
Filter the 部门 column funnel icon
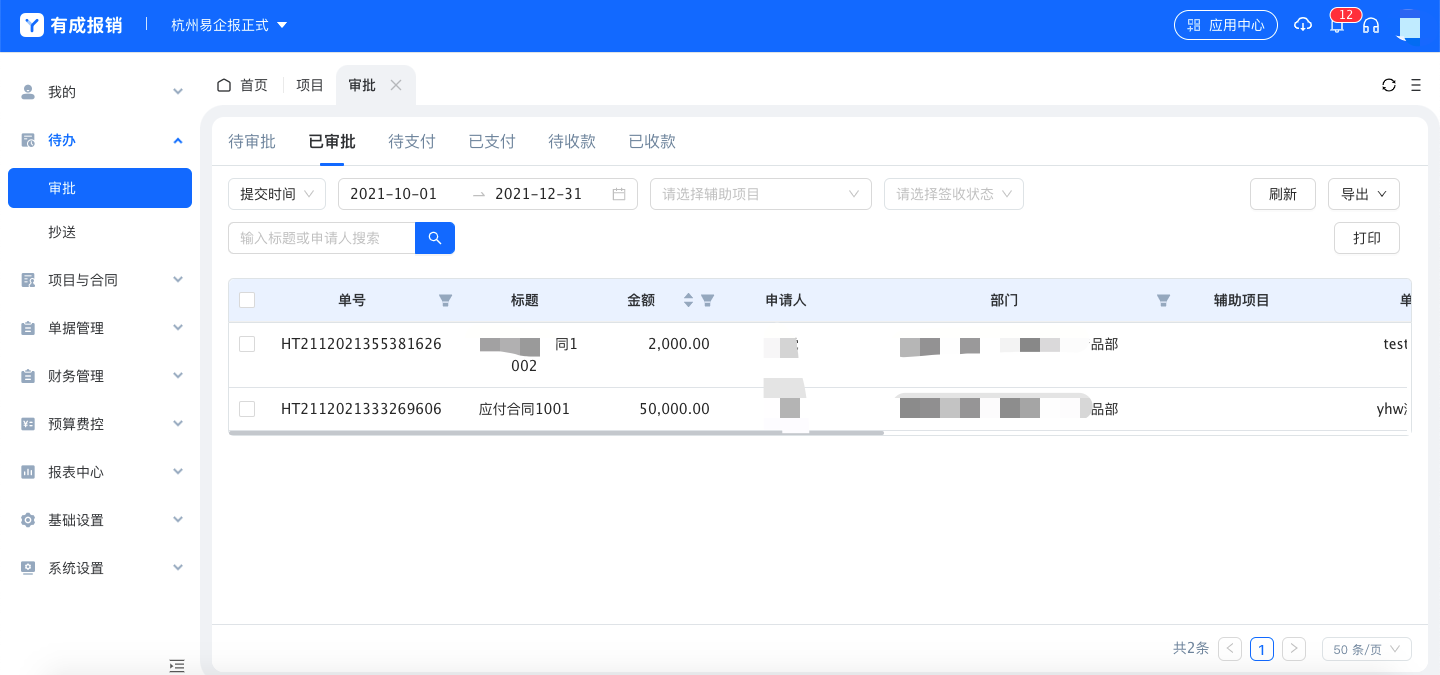click(1163, 300)
